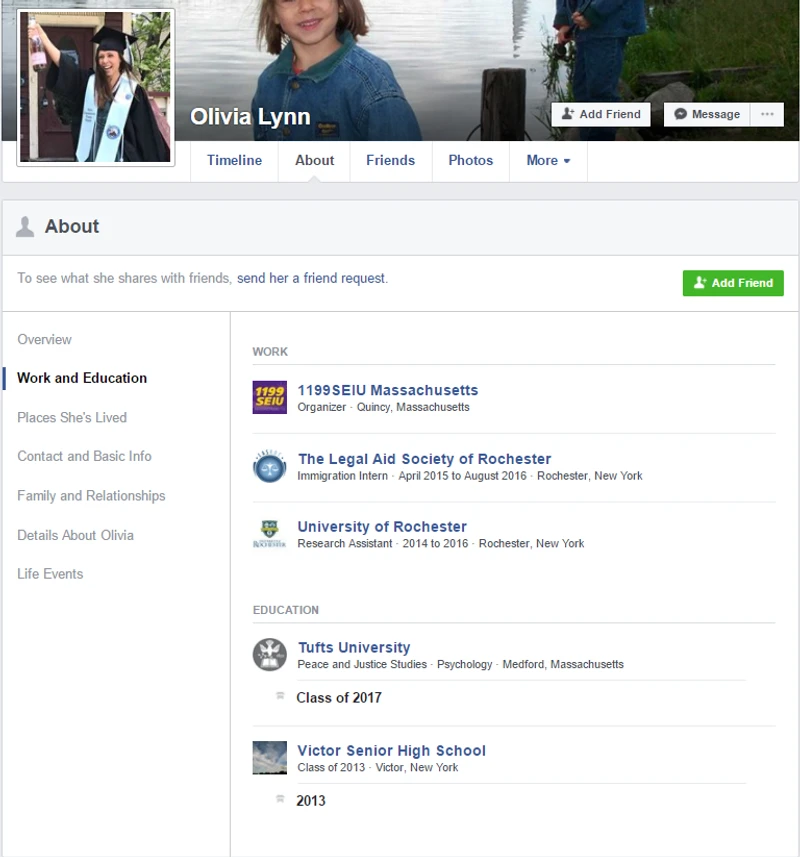Image resolution: width=800 pixels, height=857 pixels.
Task: Click the Immigration Intern date details text
Action: (x=469, y=476)
